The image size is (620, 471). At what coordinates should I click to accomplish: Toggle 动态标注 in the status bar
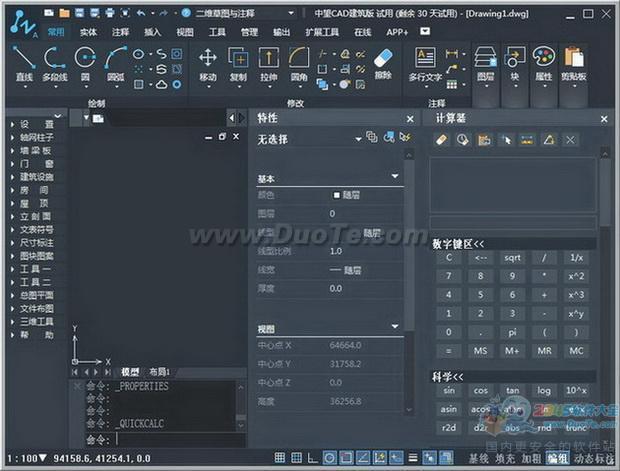point(595,459)
